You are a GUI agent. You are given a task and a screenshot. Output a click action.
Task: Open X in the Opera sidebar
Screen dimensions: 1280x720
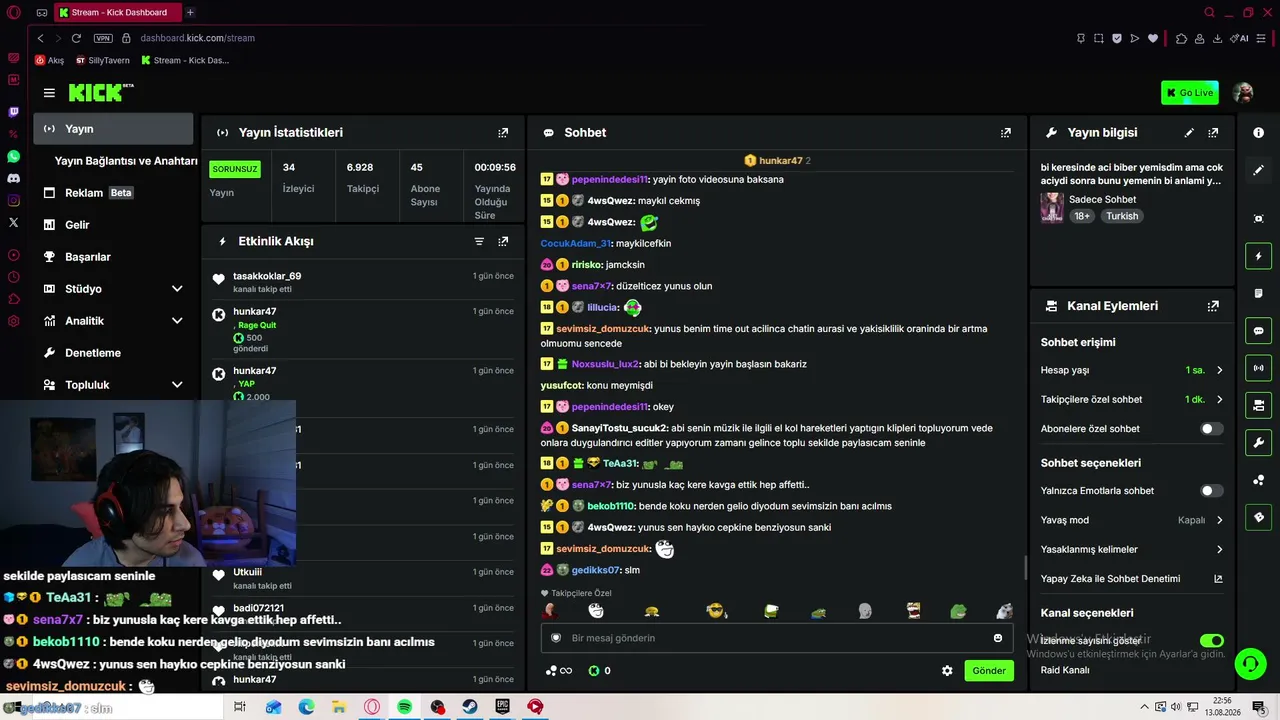coord(13,222)
